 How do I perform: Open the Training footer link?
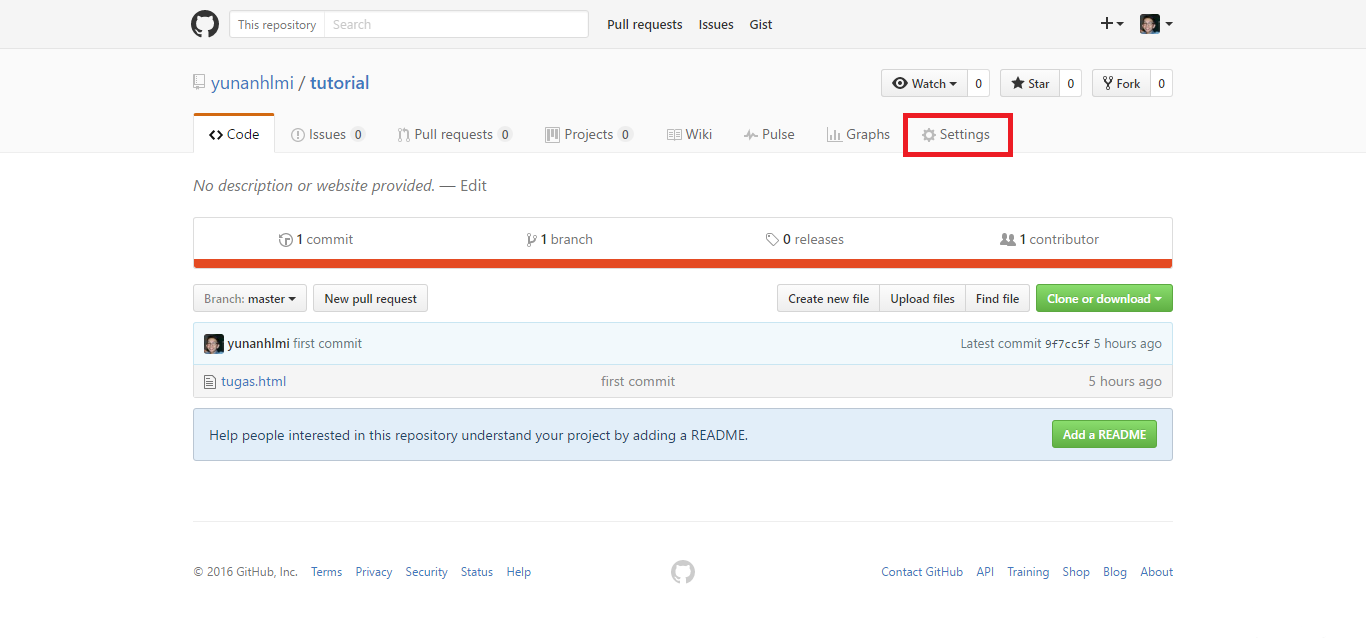point(1028,572)
